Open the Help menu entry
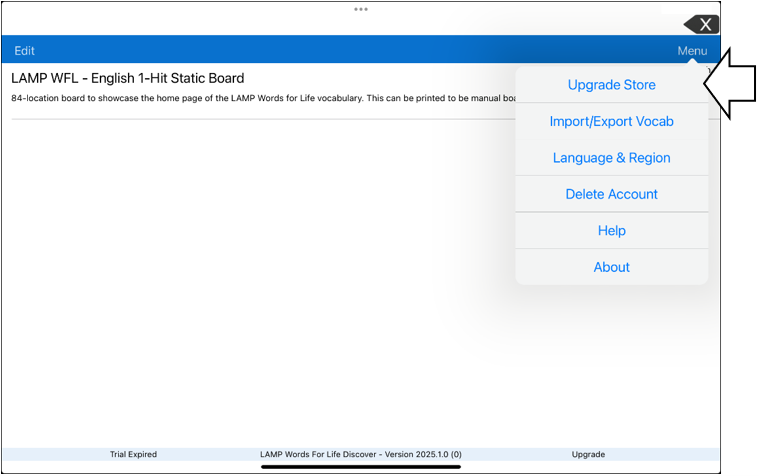The width and height of the screenshot is (759, 476). pos(611,230)
